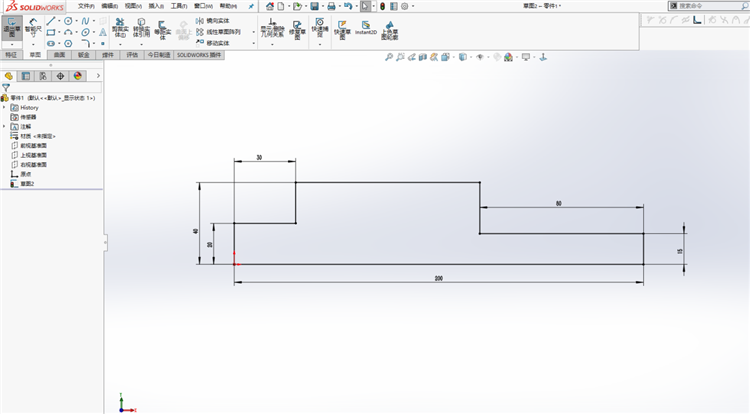This screenshot has height=414, width=750.
Task: Open dropdown under Quick Snaps
Action: tap(320, 44)
